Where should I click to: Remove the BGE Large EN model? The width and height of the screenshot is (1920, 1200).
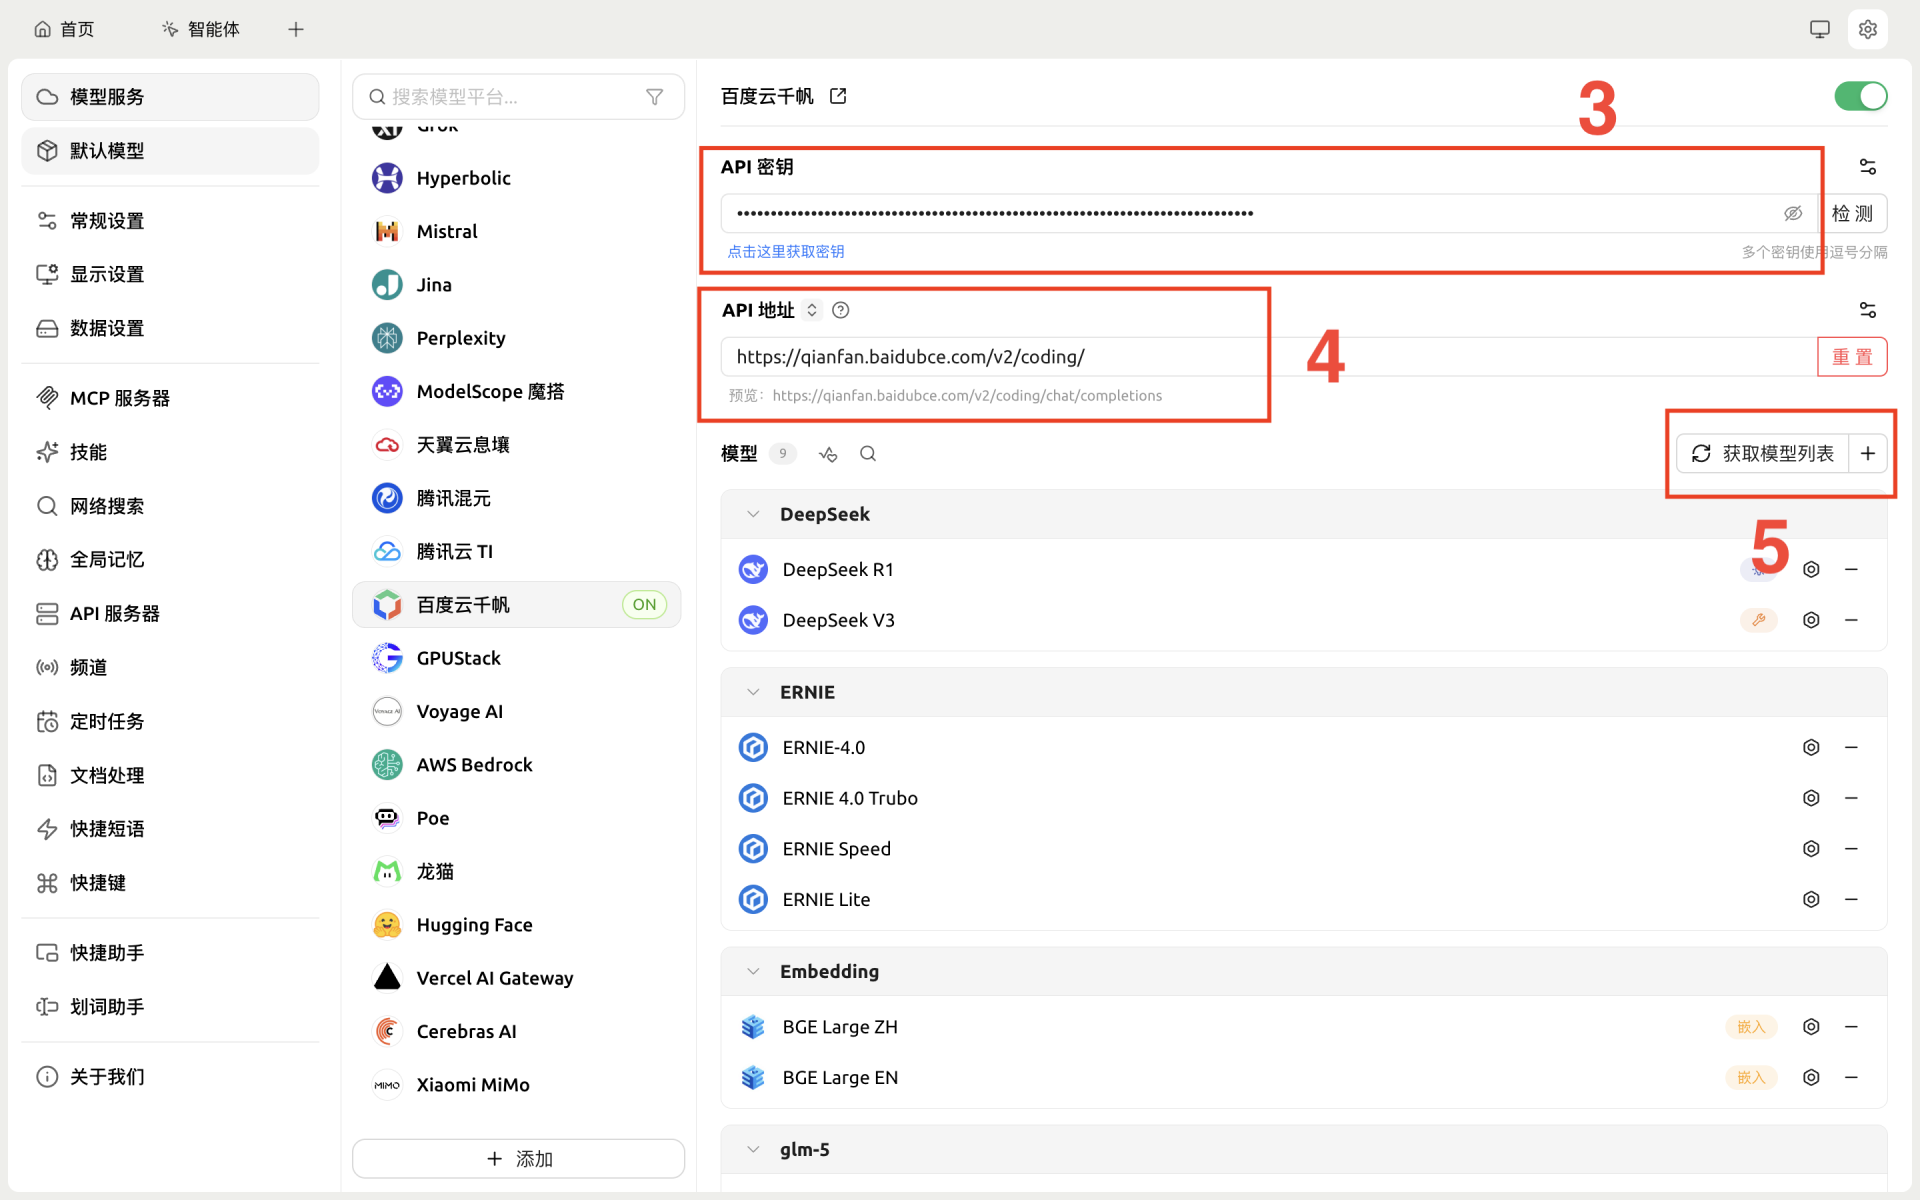1851,1077
